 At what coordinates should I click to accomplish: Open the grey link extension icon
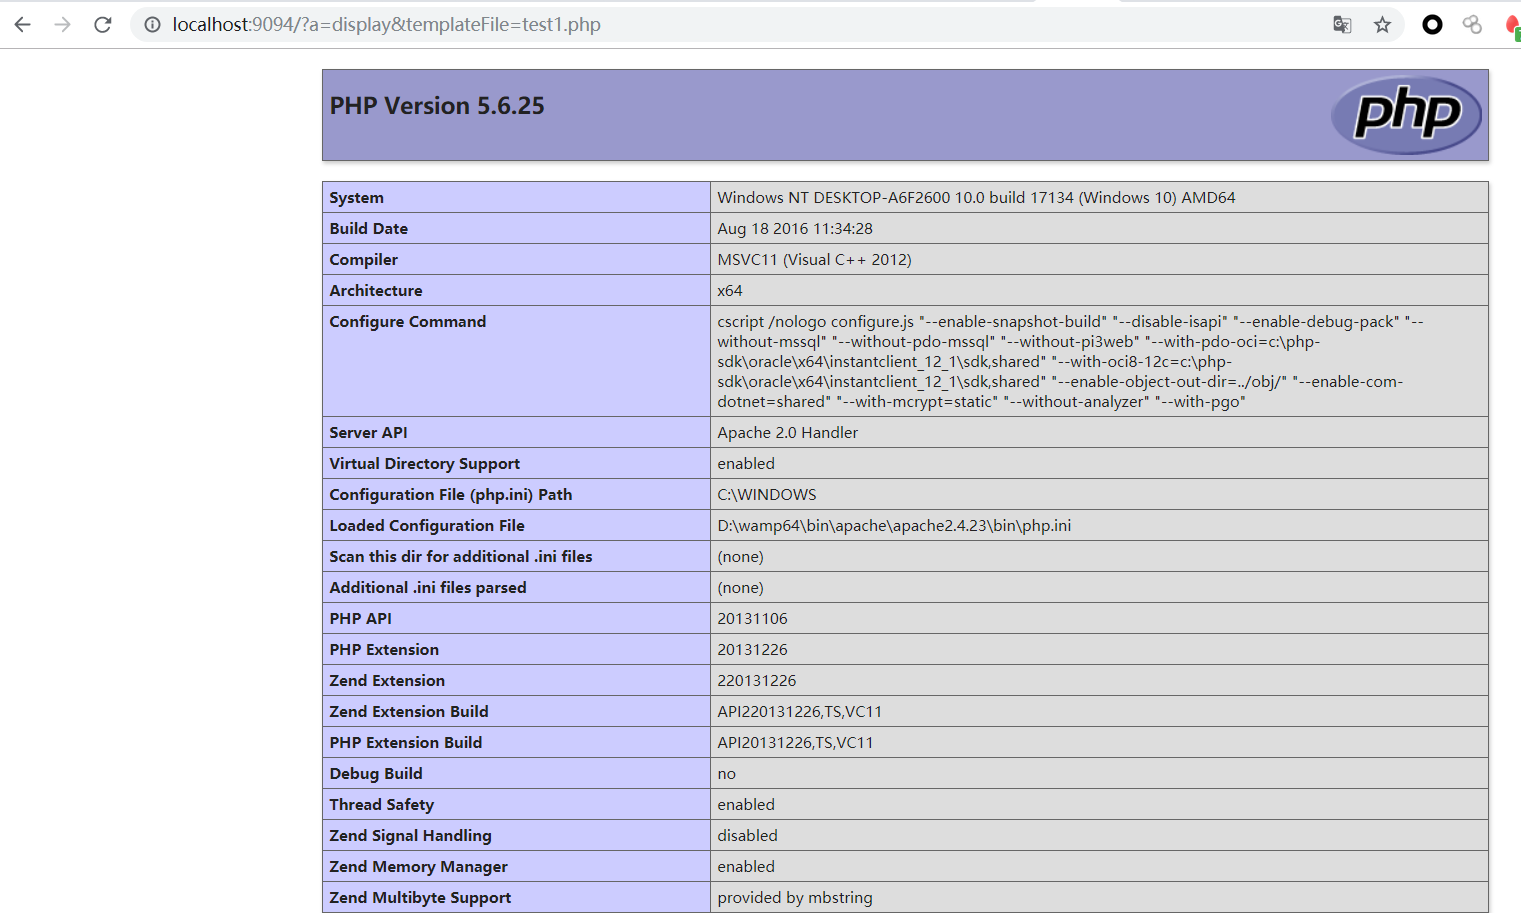coord(1472,25)
